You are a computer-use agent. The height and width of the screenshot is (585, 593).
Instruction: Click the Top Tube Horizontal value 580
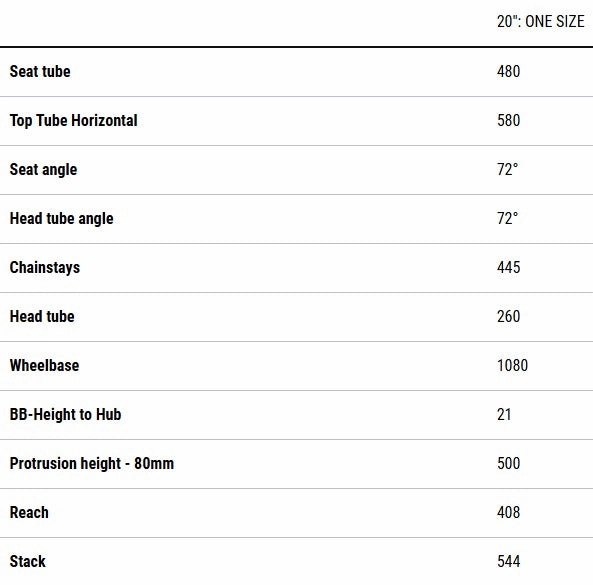coord(509,121)
